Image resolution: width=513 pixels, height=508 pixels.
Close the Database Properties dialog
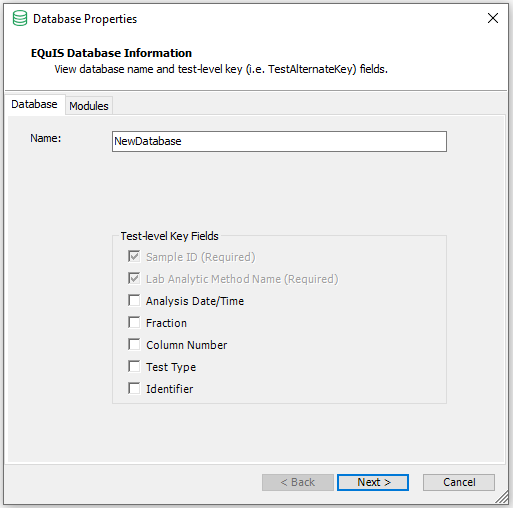pyautogui.click(x=493, y=18)
